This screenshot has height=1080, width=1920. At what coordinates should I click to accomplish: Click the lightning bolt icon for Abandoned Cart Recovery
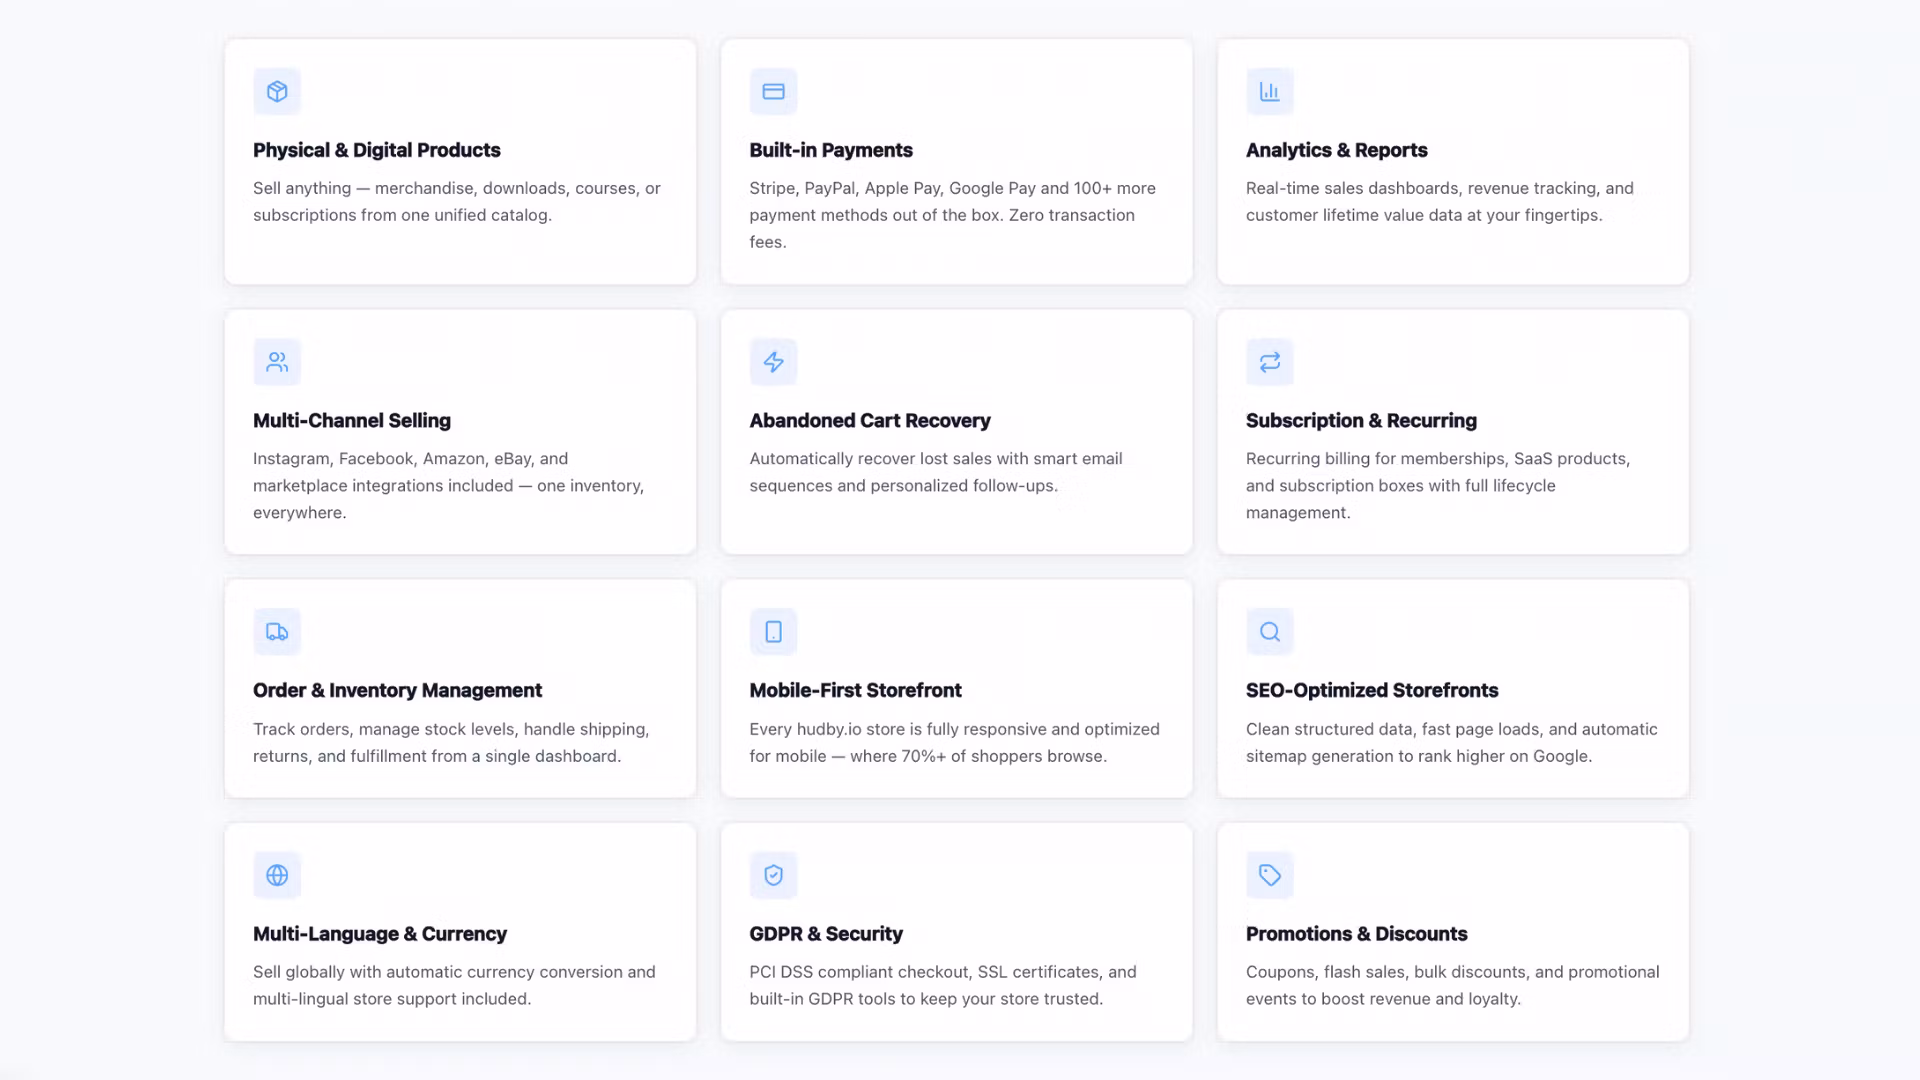[773, 362]
